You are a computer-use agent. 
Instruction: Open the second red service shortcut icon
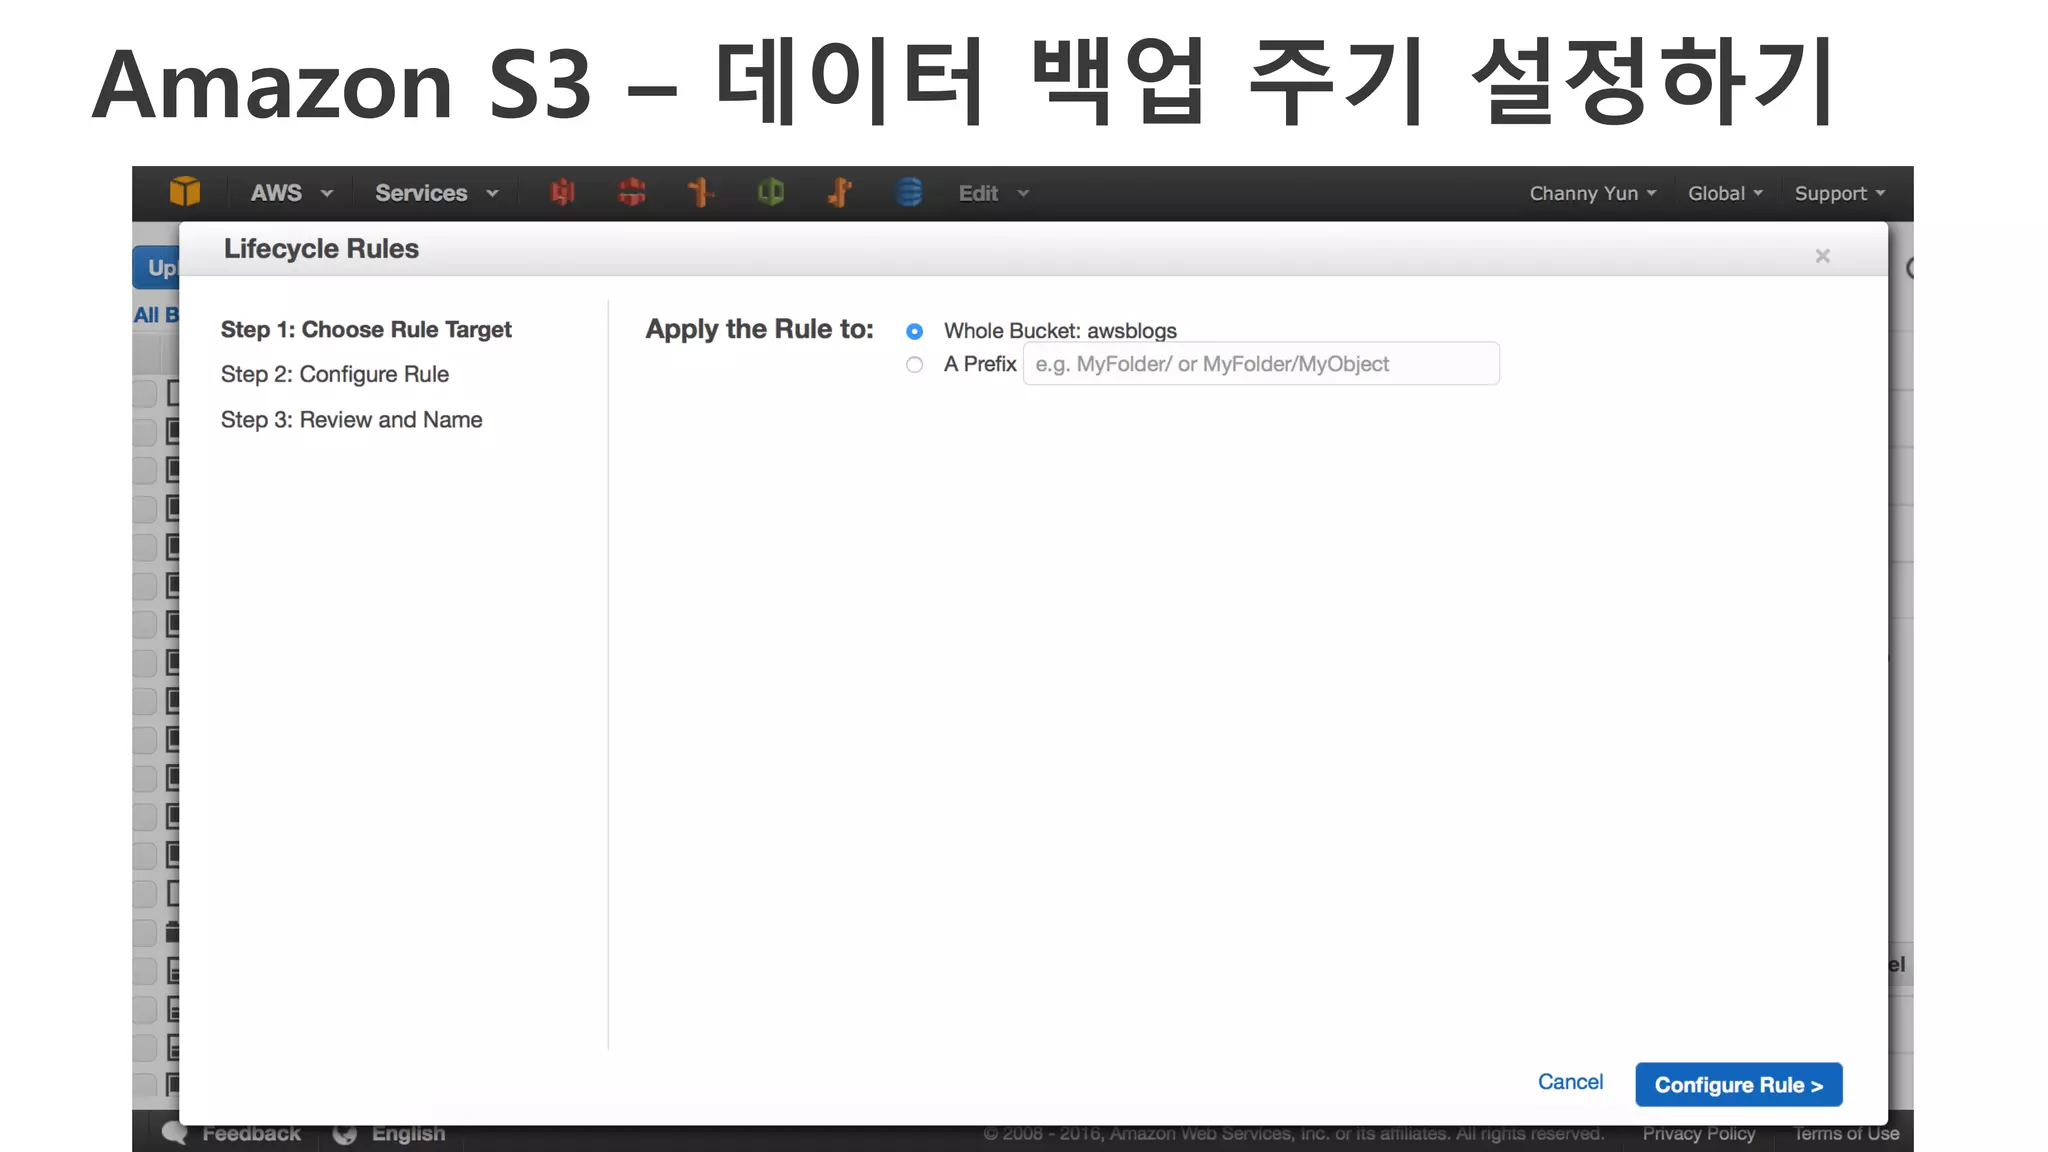coord(631,192)
